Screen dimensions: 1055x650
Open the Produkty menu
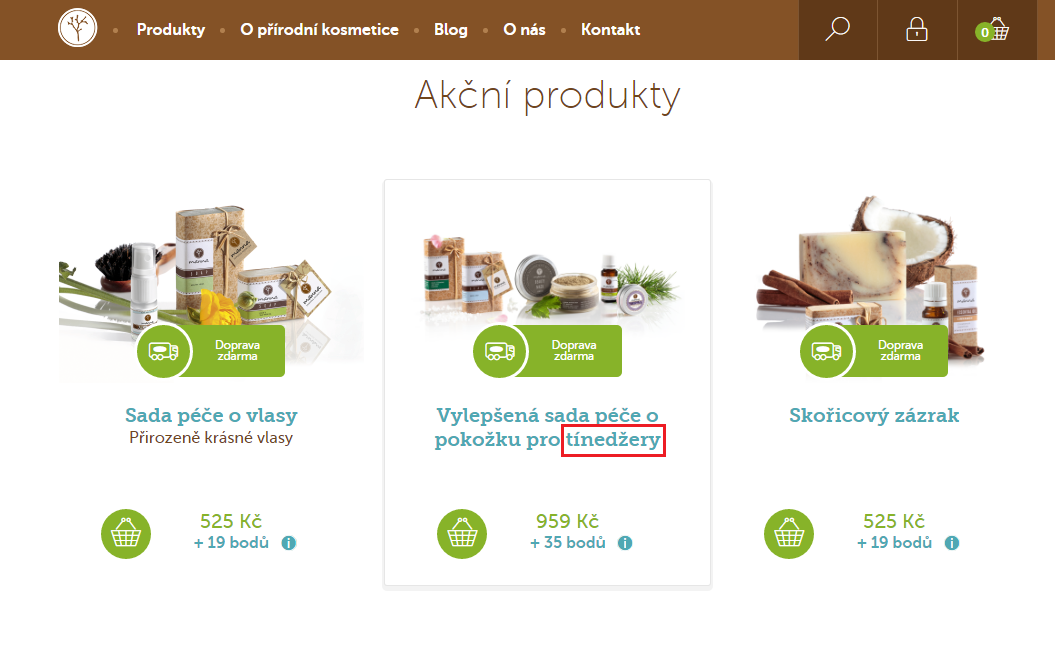[171, 30]
